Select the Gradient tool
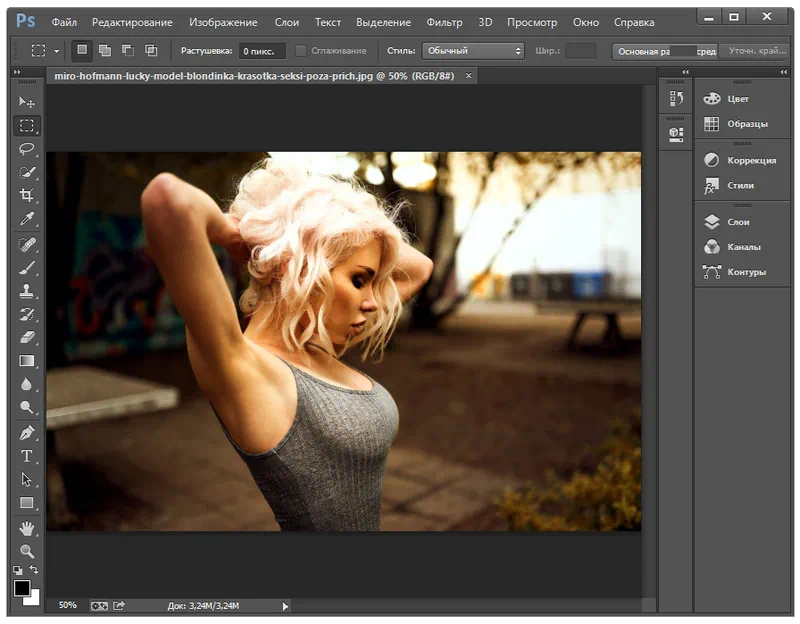800x624 pixels. (27, 361)
